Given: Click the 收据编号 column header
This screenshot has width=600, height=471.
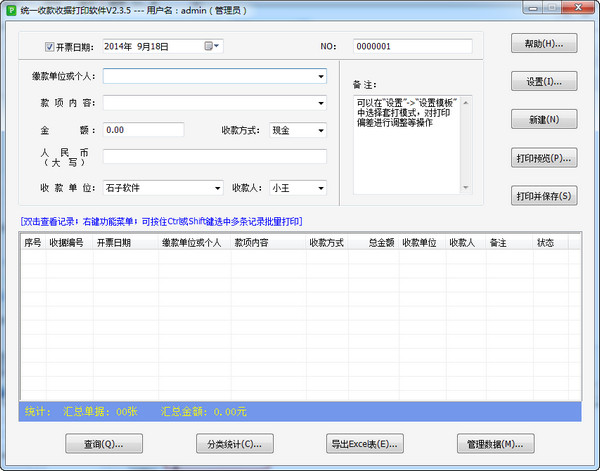Looking at the screenshot, I should click(x=66, y=243).
